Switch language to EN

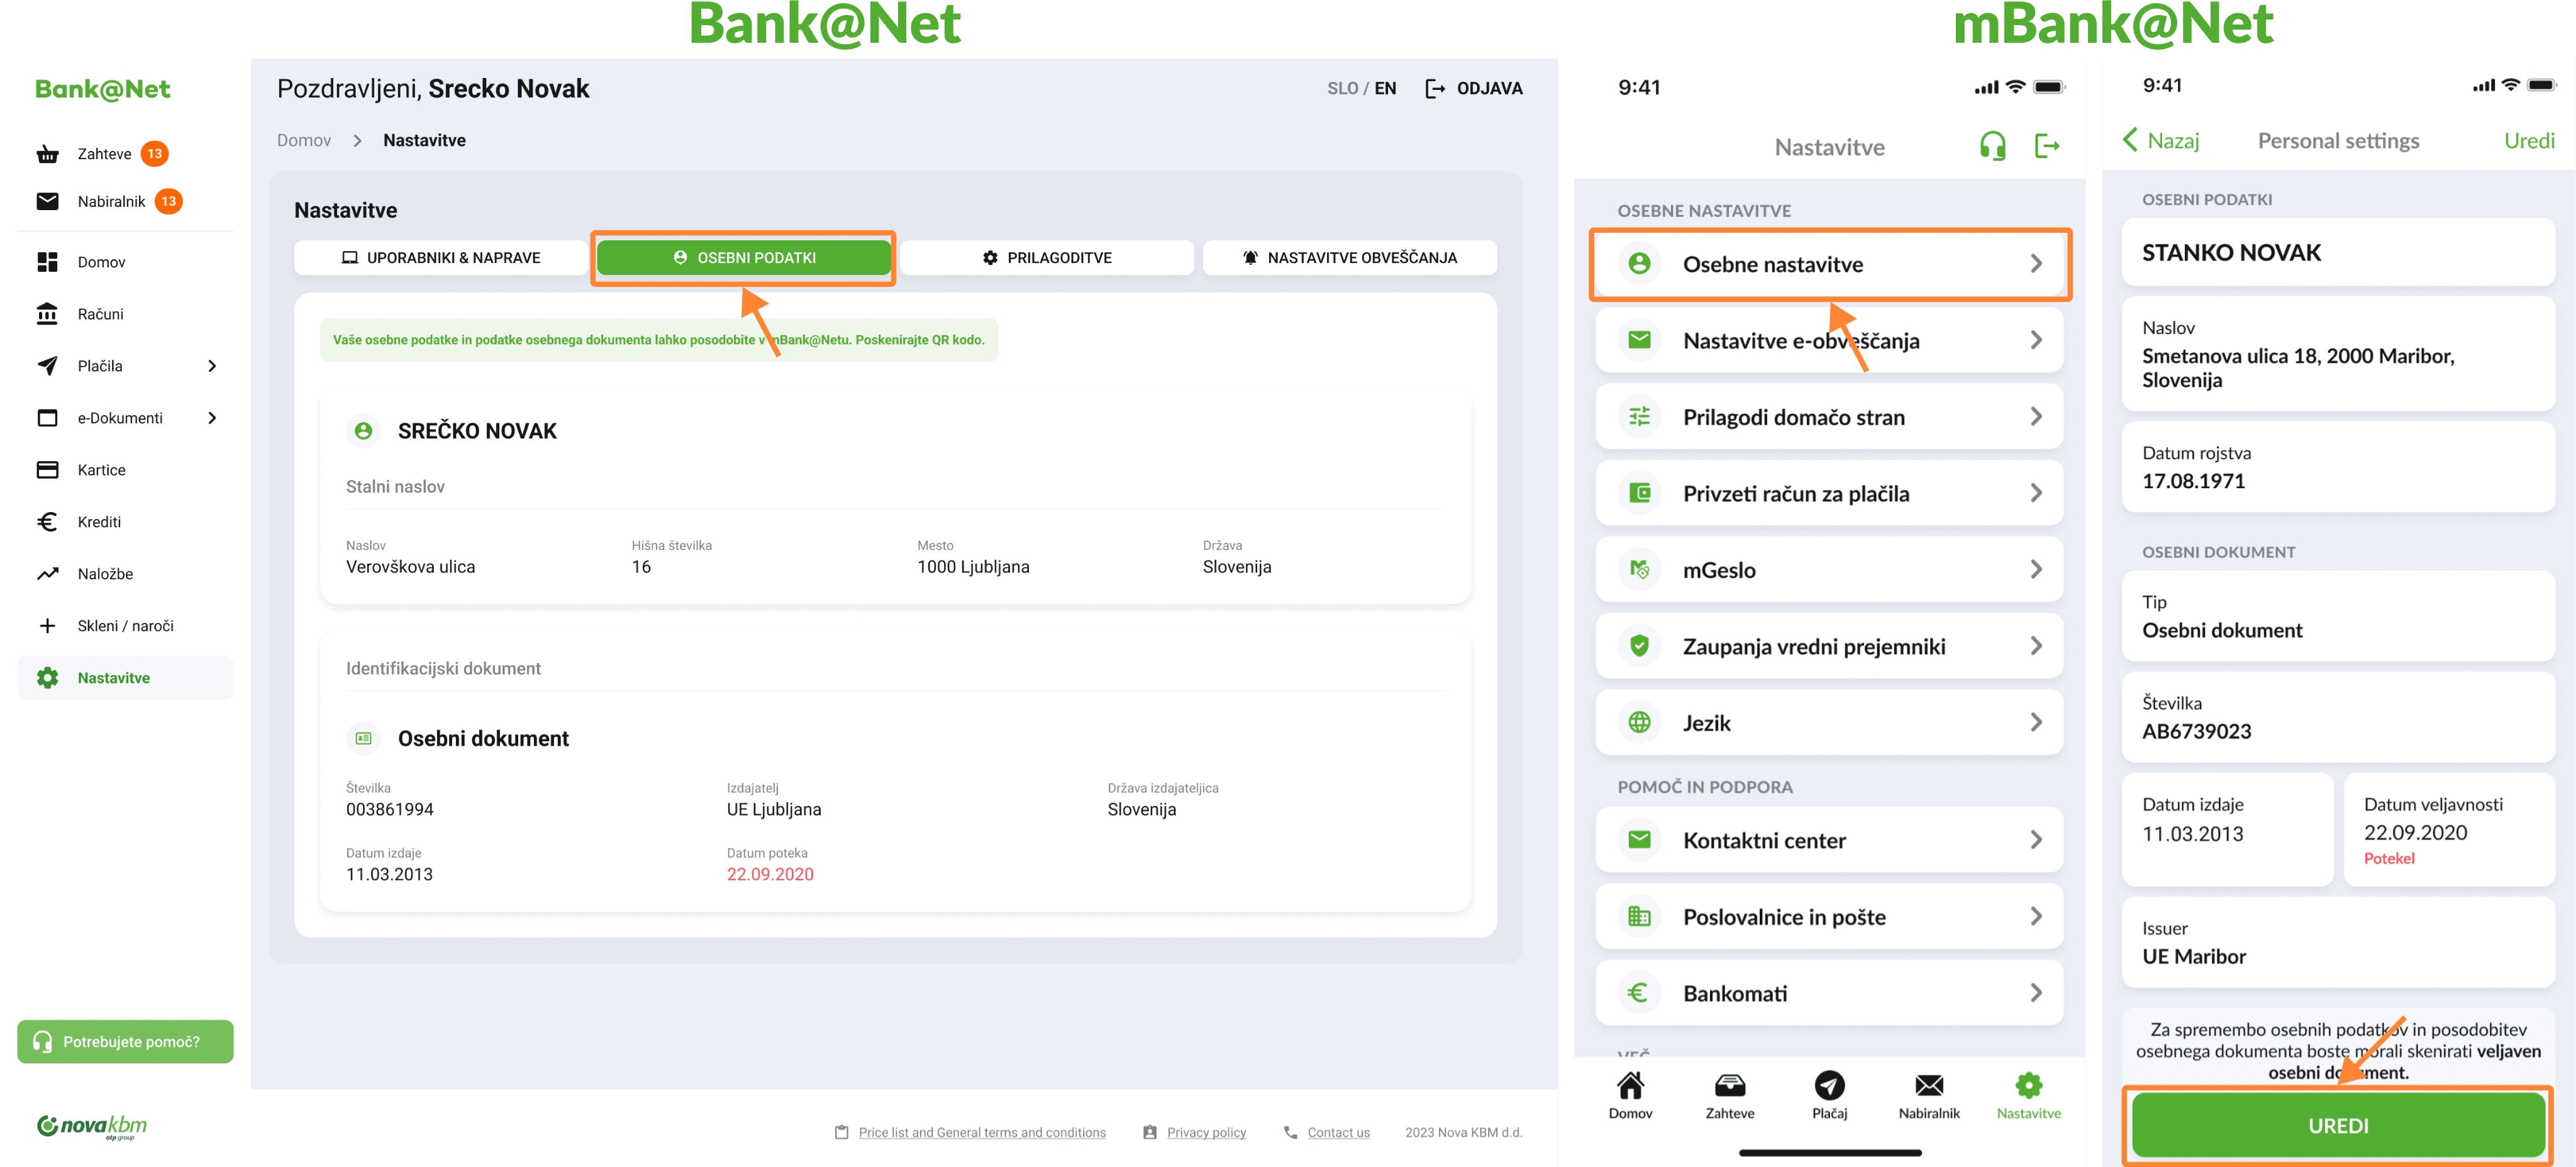[1385, 88]
